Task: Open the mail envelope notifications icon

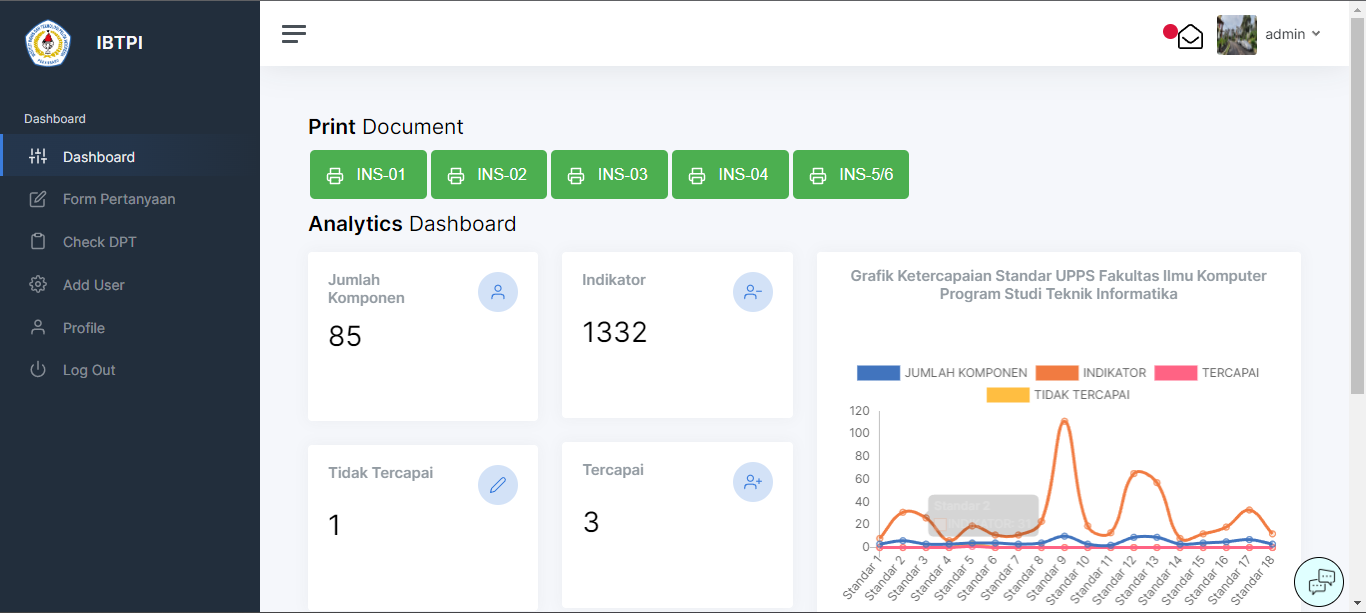Action: [x=1189, y=37]
